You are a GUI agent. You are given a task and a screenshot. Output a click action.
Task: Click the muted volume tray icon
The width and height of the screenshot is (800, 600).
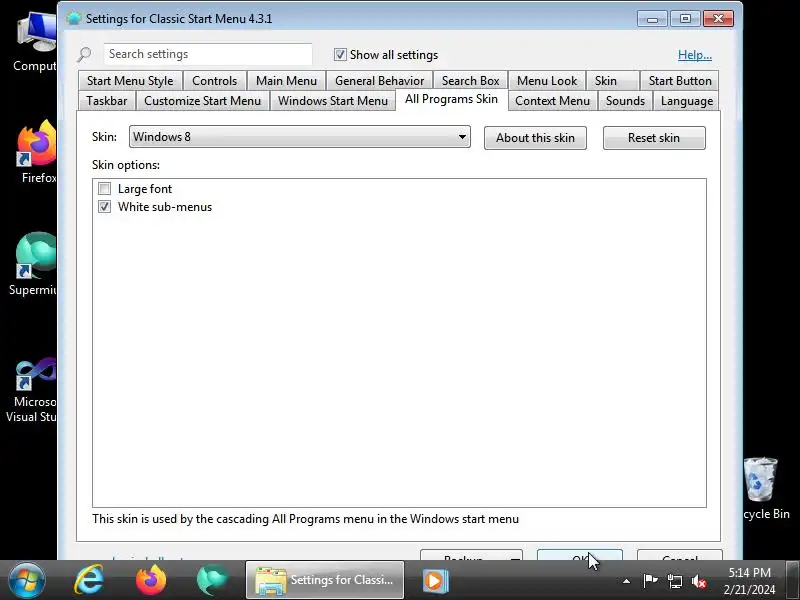click(x=698, y=581)
